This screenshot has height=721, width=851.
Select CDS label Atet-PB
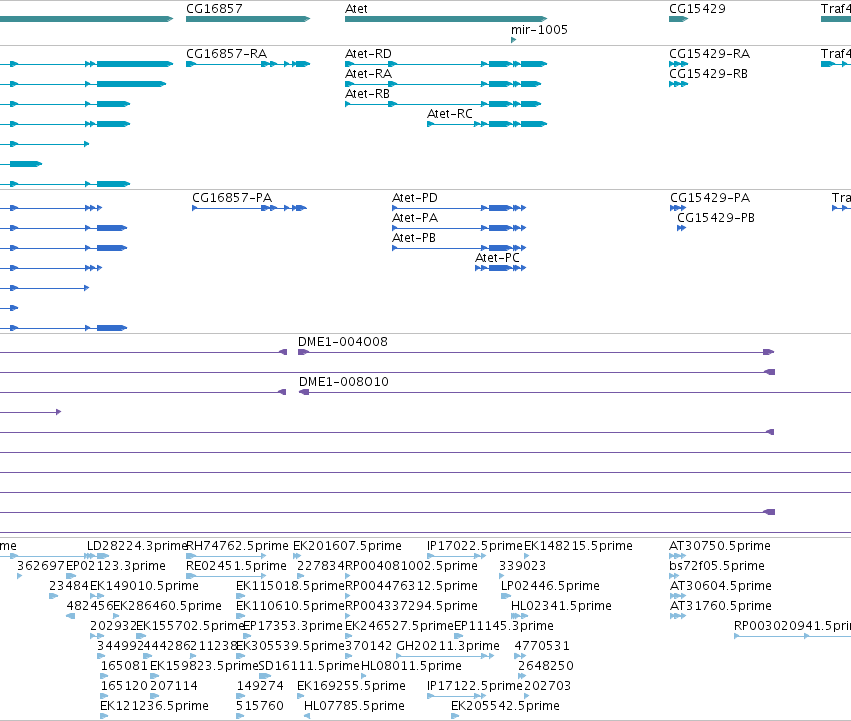click(x=414, y=238)
